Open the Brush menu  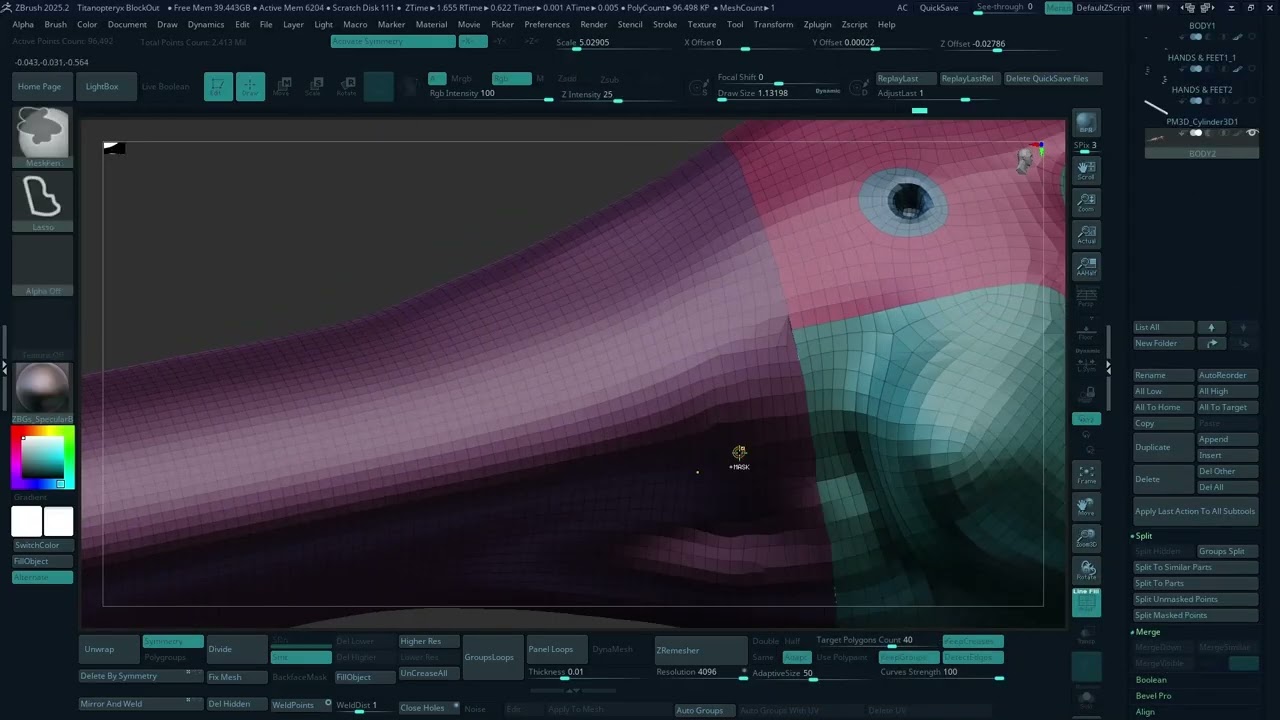(55, 24)
